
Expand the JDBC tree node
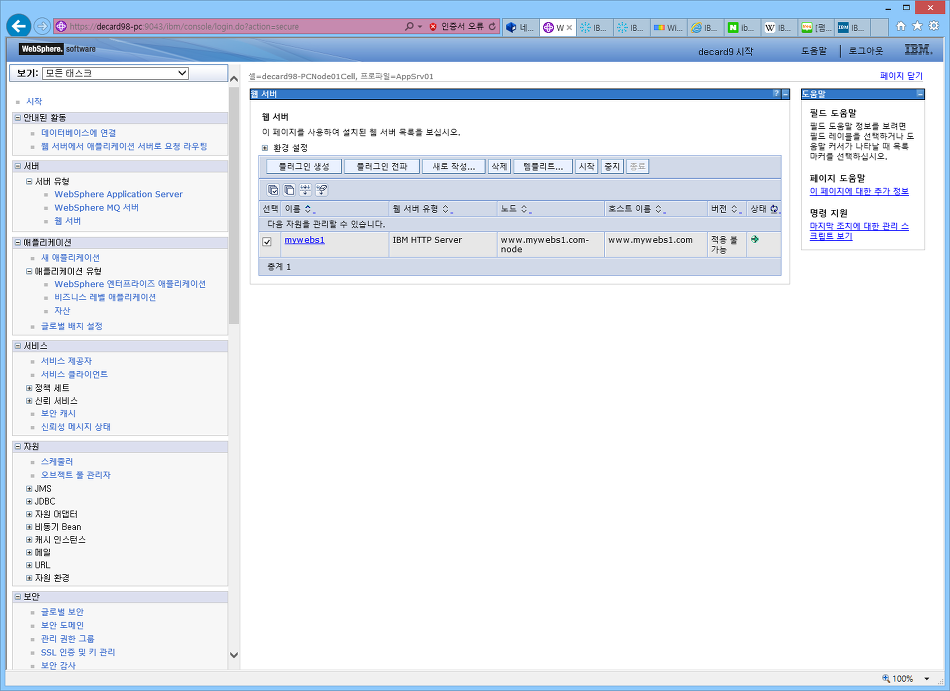[29, 501]
